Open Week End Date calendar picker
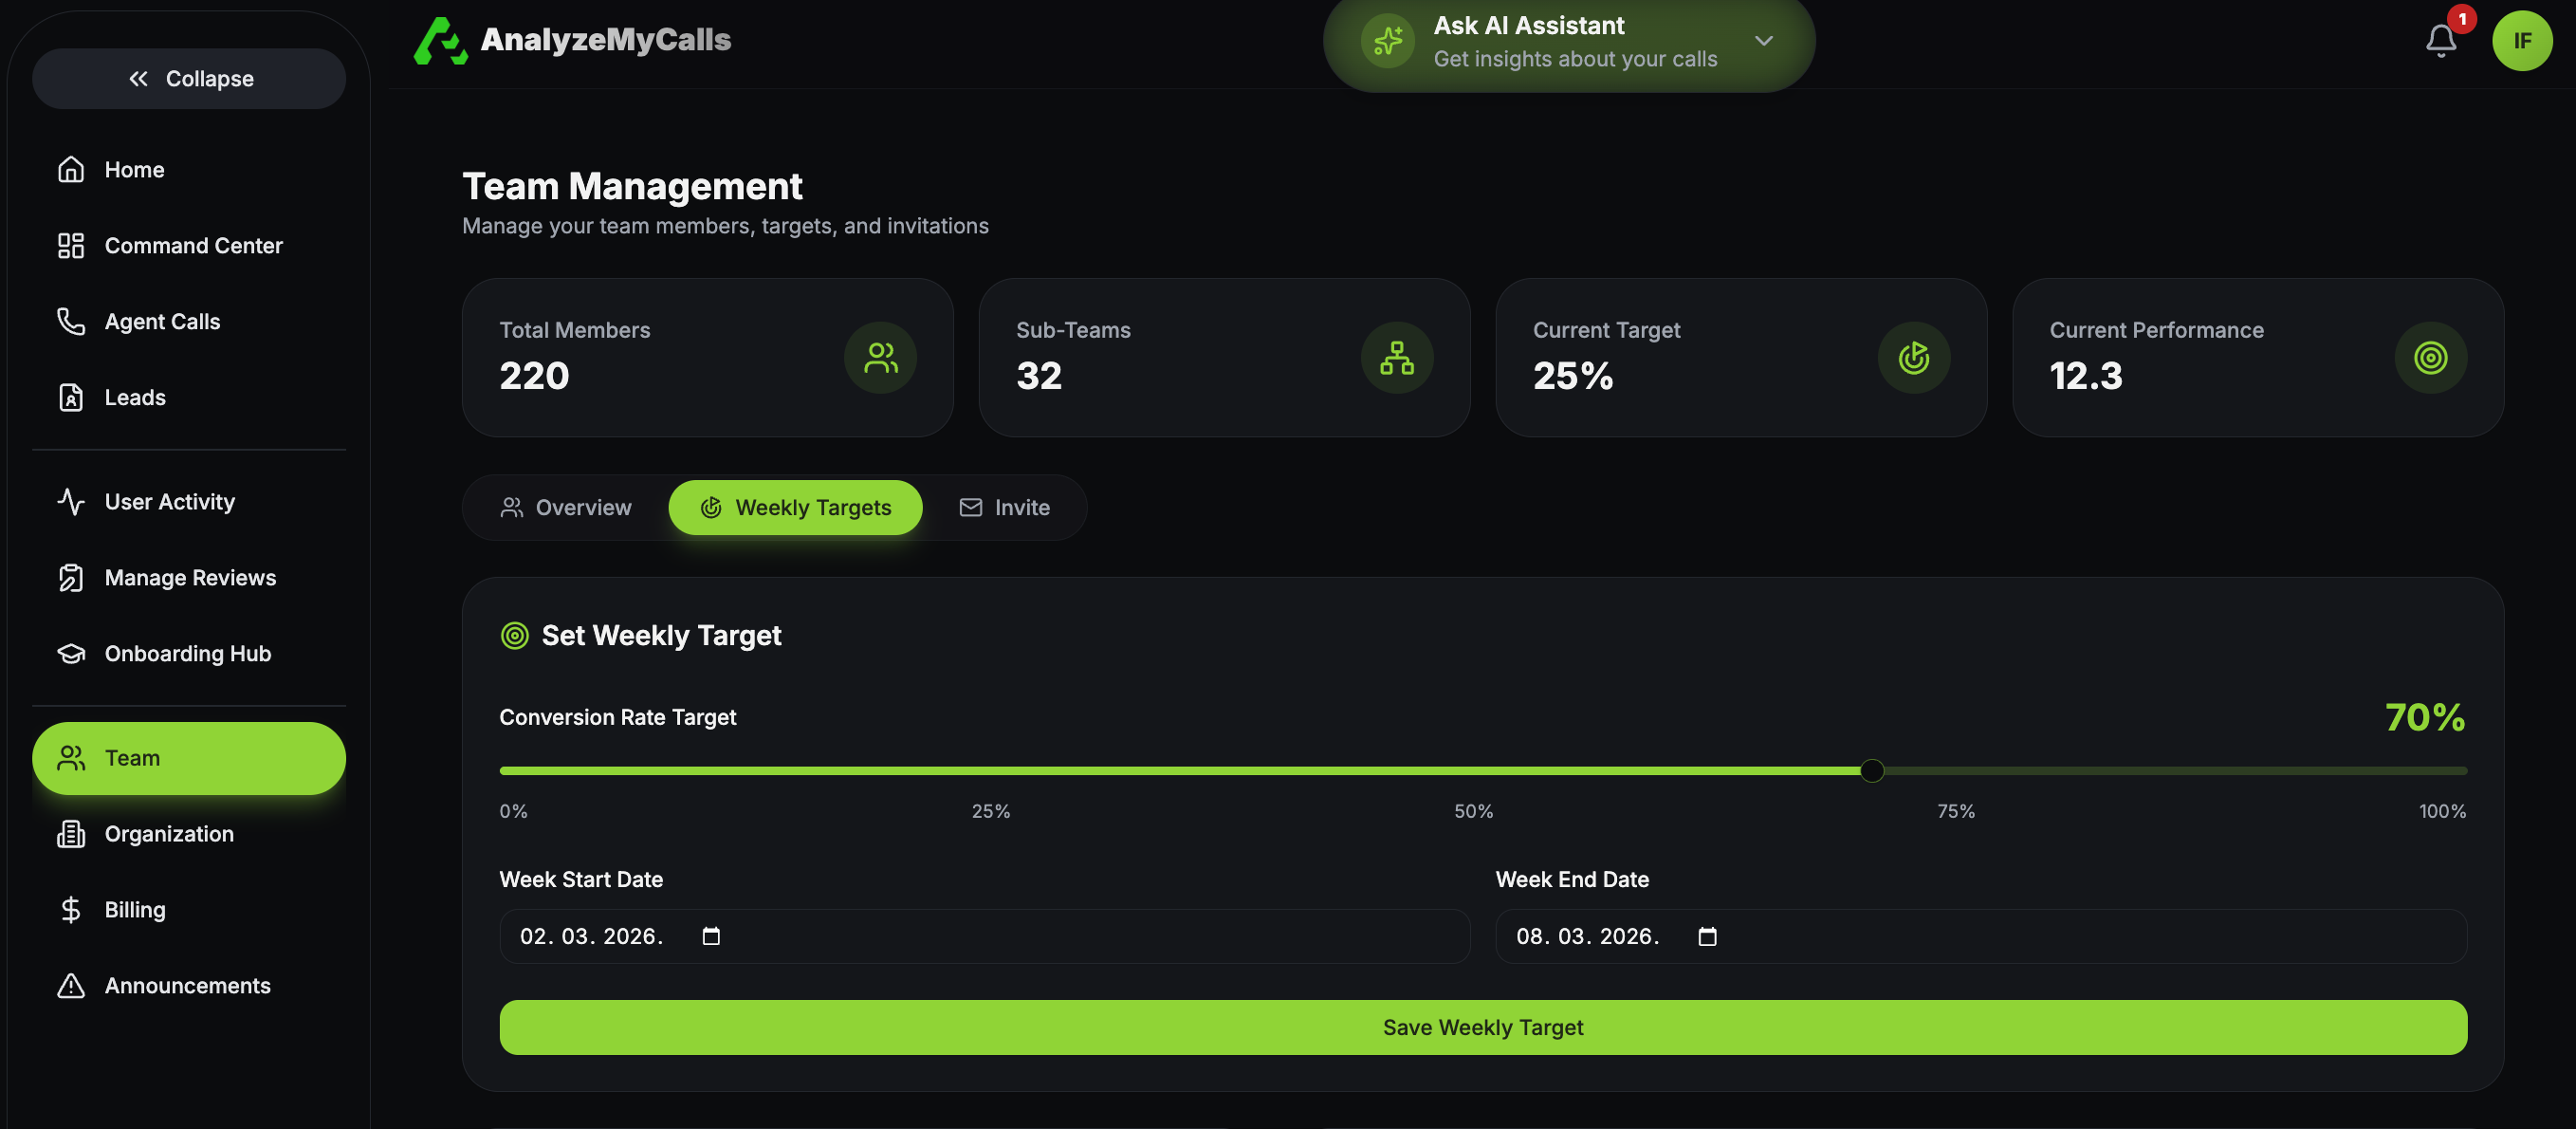2576x1129 pixels. pyautogui.click(x=1707, y=936)
